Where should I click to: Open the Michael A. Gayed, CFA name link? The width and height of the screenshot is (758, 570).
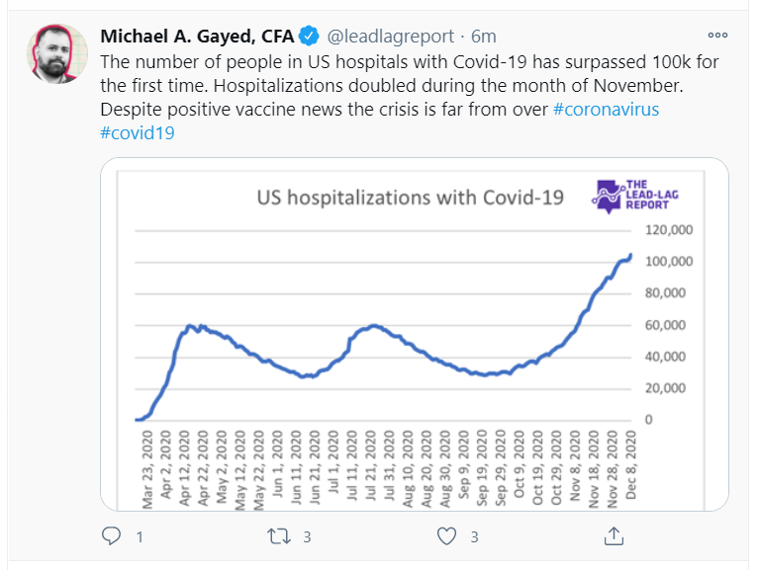click(x=197, y=36)
